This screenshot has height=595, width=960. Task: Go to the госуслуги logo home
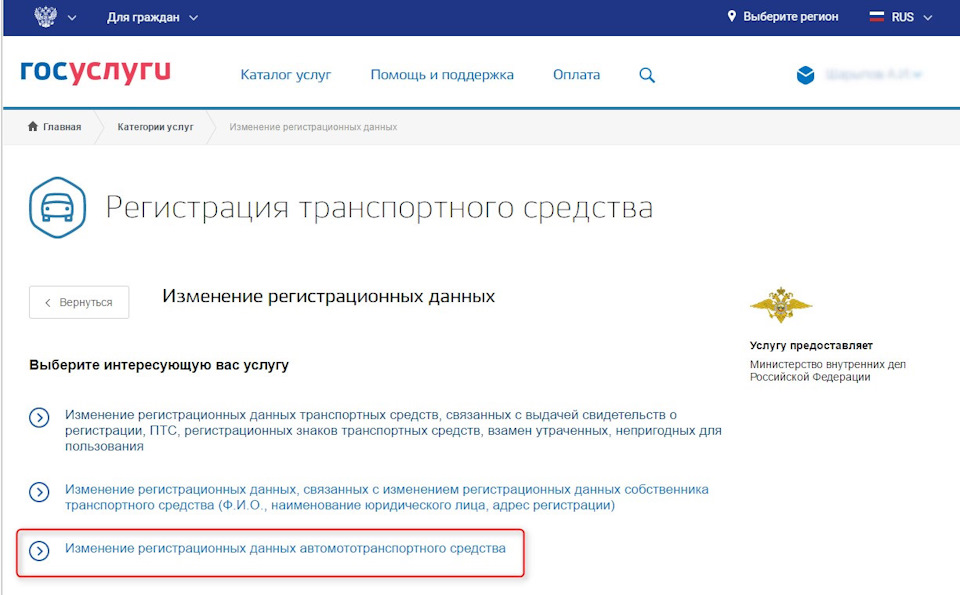(x=96, y=72)
